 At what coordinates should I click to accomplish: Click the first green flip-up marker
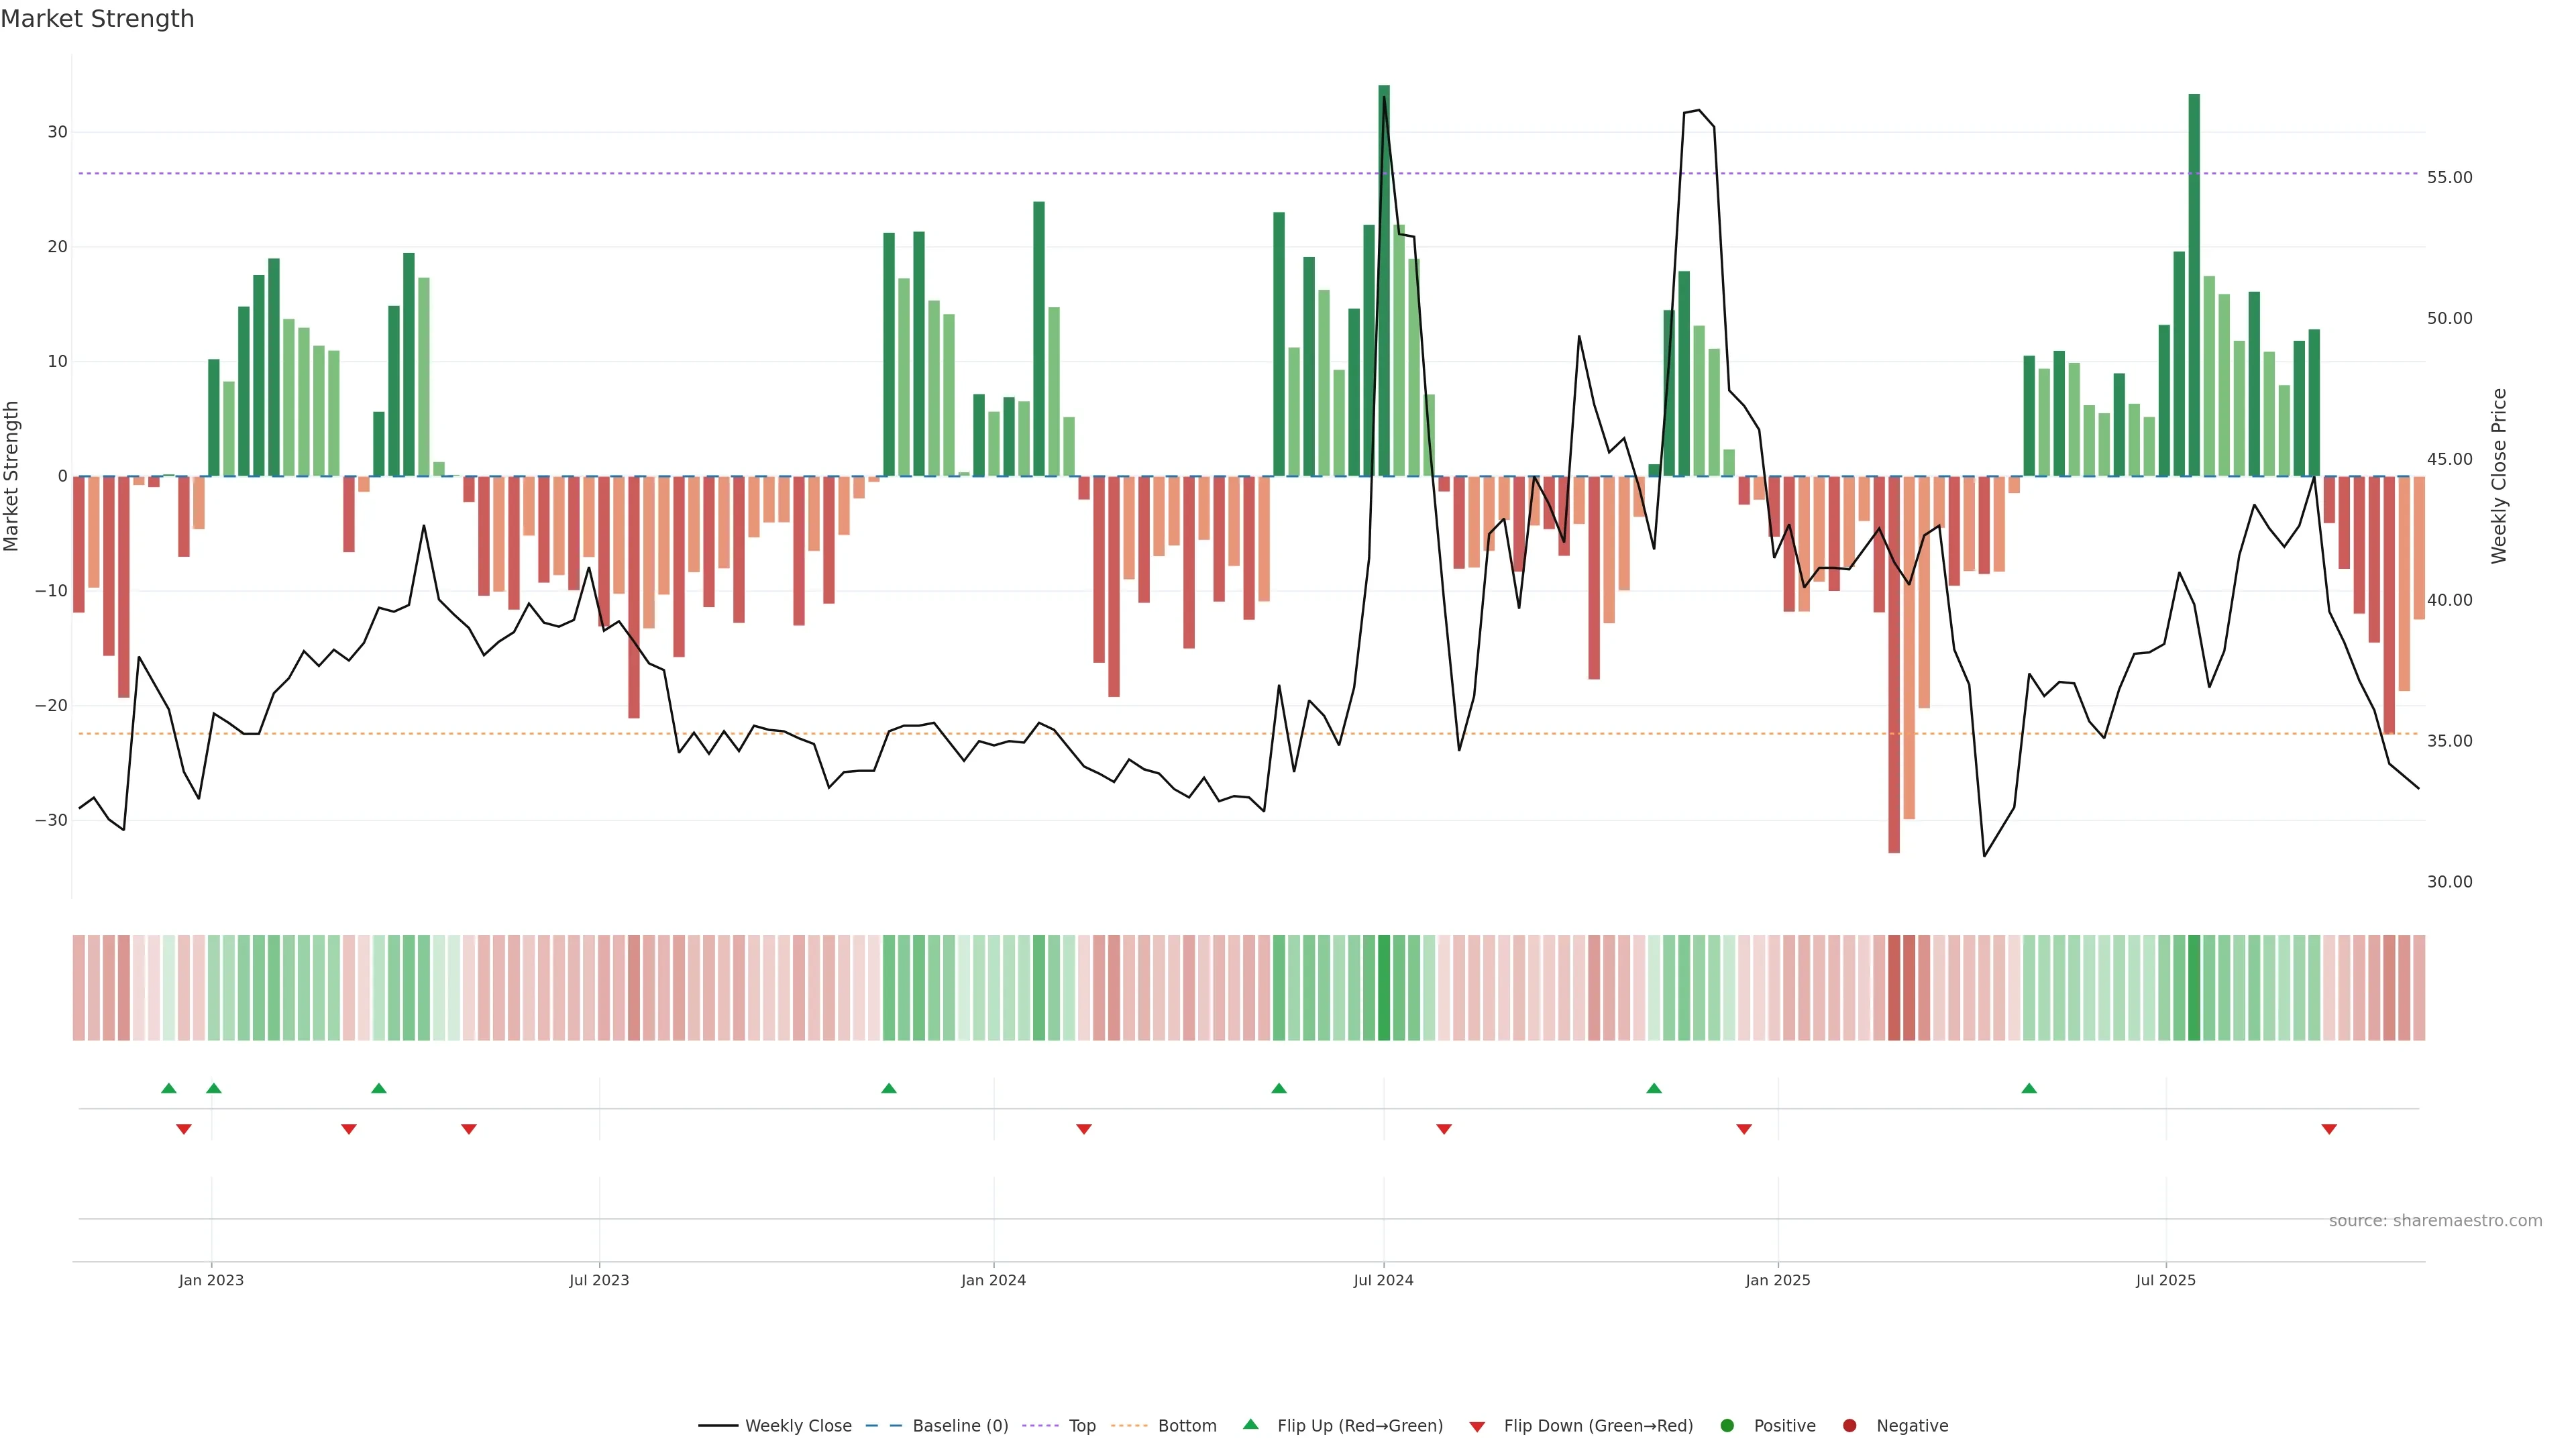[x=169, y=1088]
